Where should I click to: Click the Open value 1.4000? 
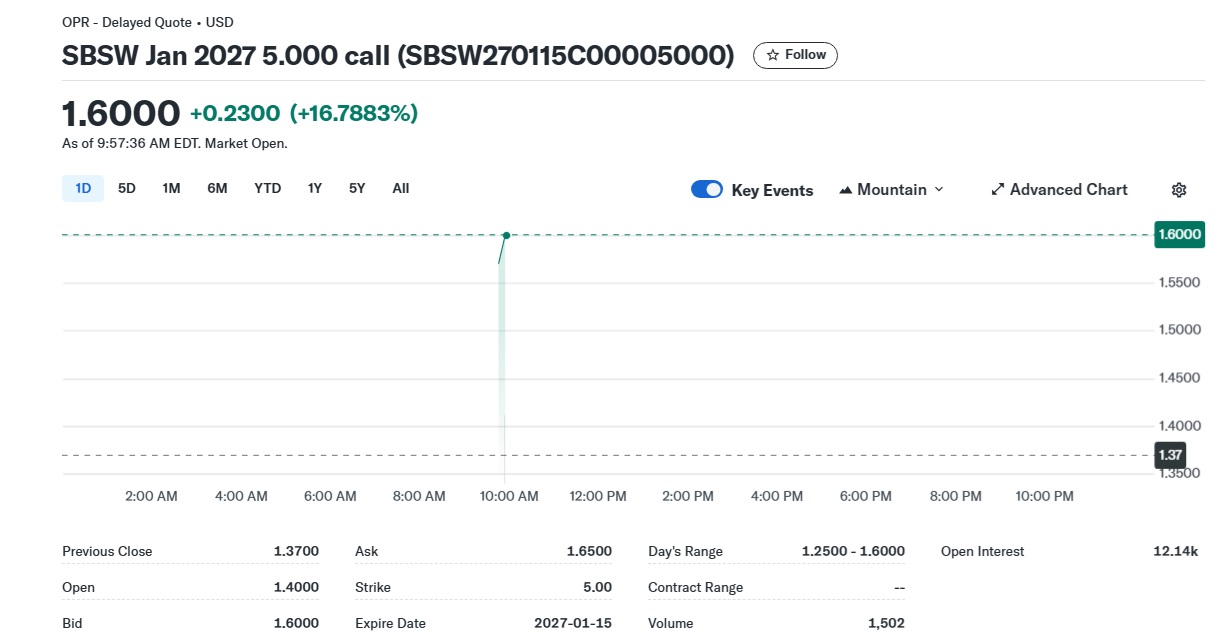pyautogui.click(x=296, y=587)
